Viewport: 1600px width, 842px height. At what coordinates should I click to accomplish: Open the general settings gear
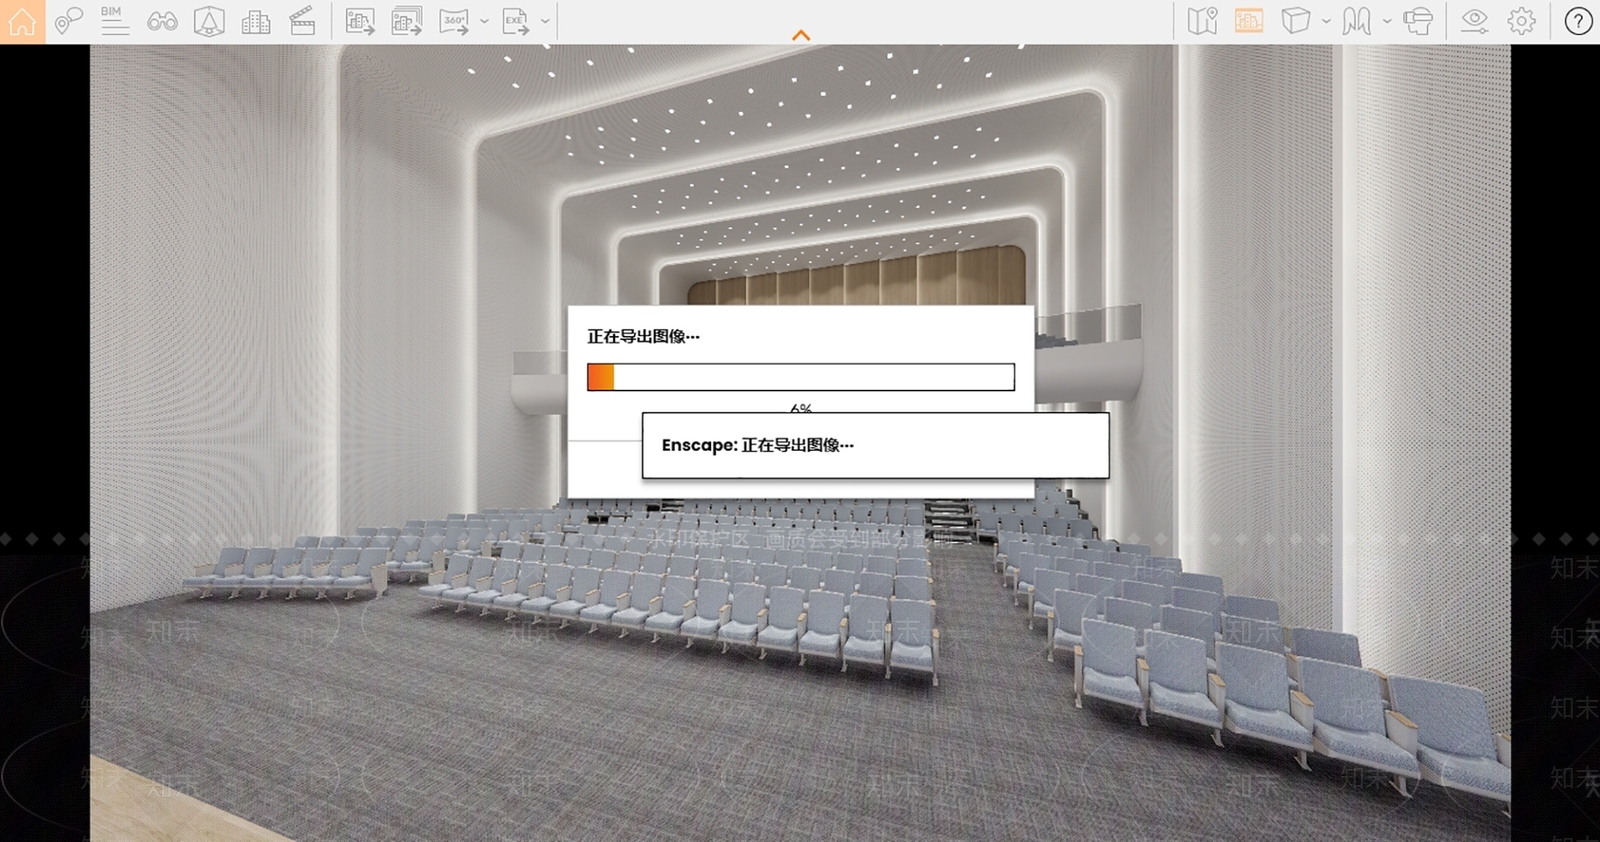click(1522, 21)
